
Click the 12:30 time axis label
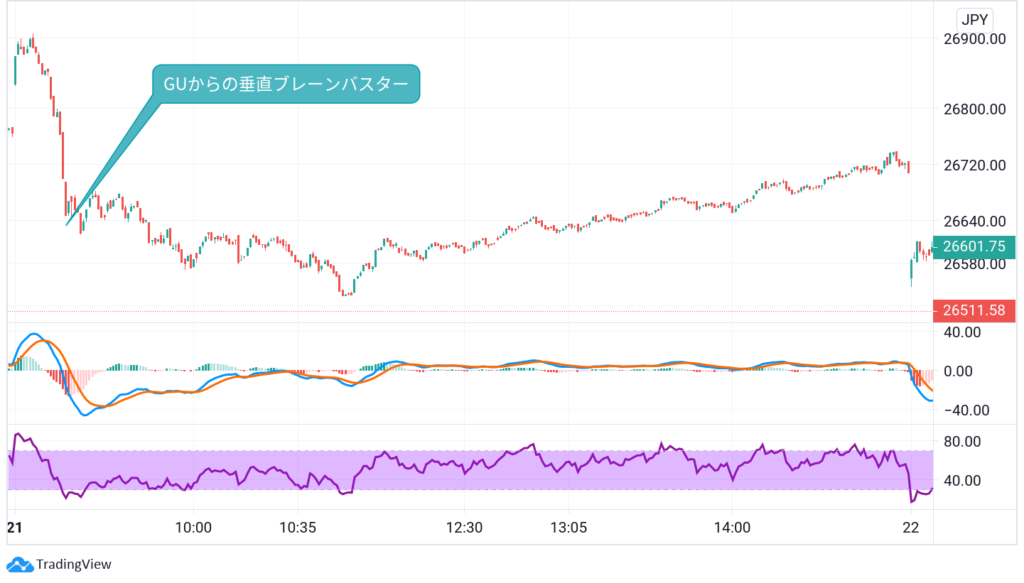(464, 528)
